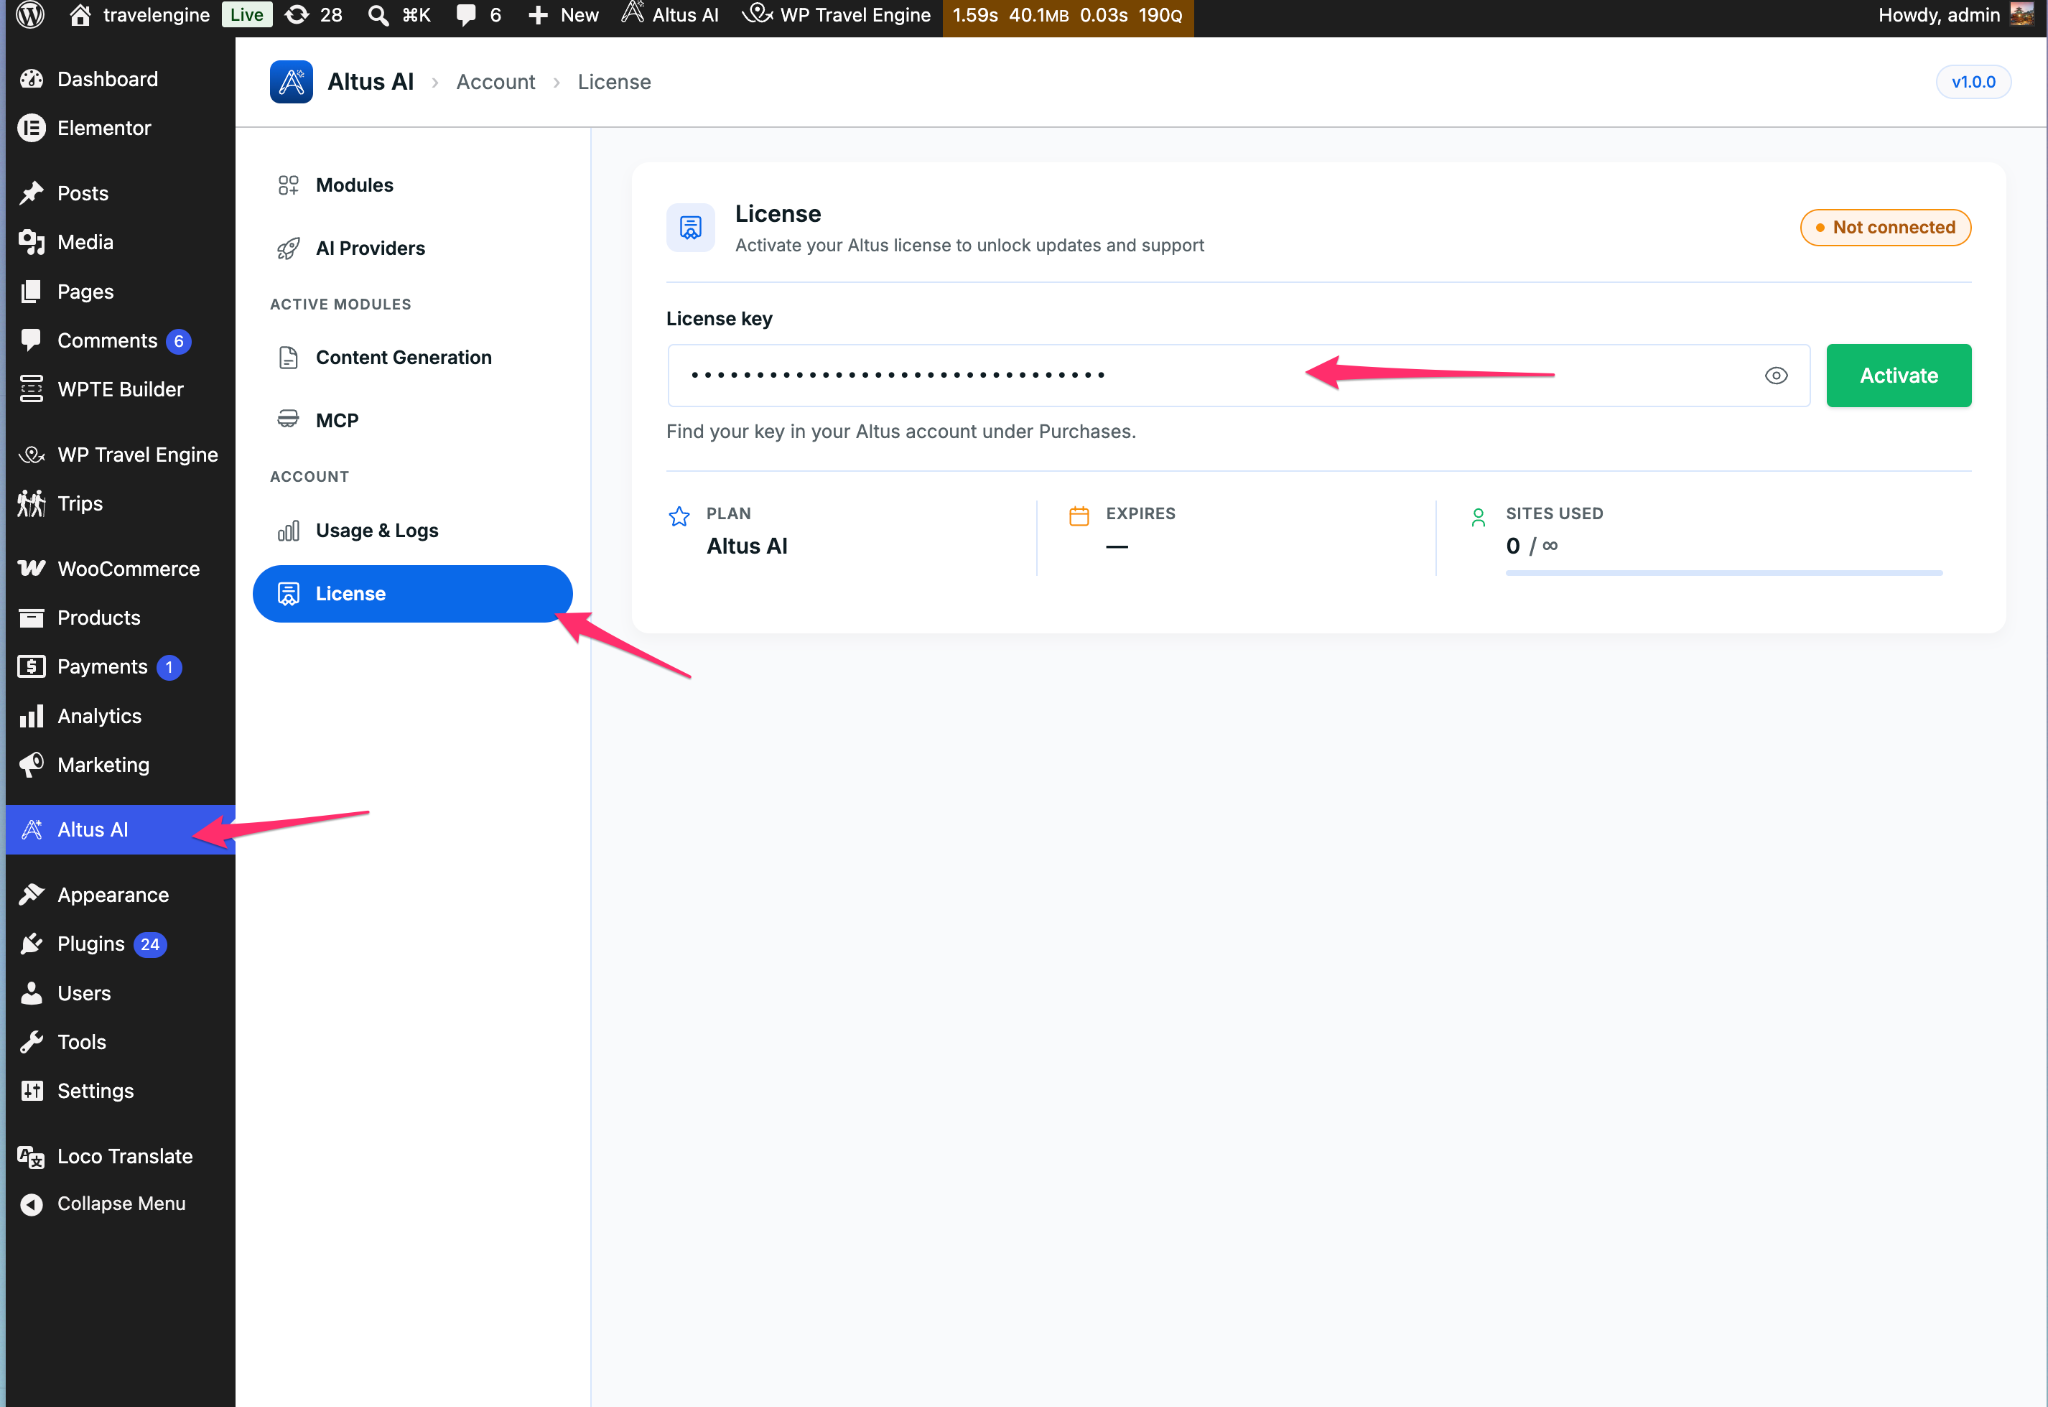Click the admin avatar thumbnail

(2022, 14)
